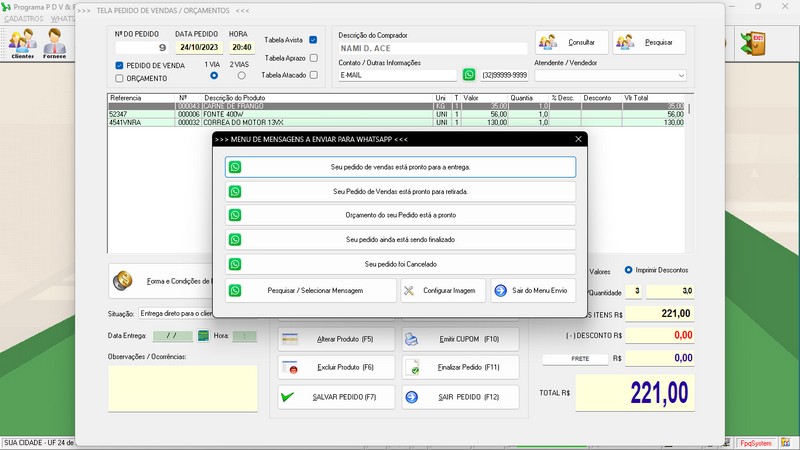Click the Observações / Ocorrências text area
Viewport: 800px width, 450px height.
(x=182, y=388)
